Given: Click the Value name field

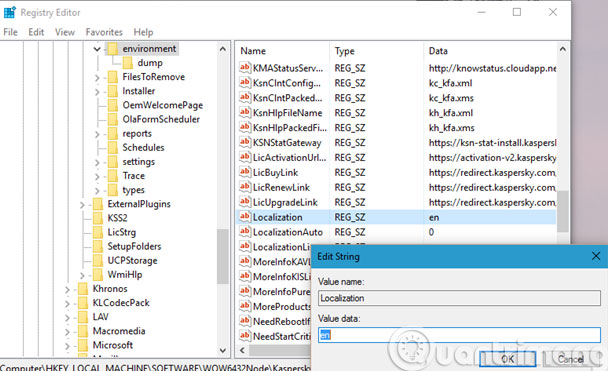Looking at the screenshot, I should 459,298.
